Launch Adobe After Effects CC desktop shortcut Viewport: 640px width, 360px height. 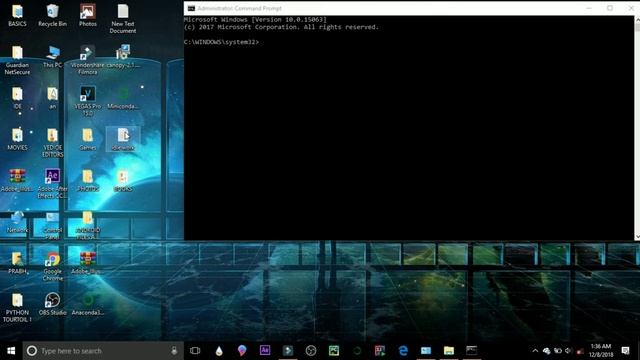pos(52,184)
